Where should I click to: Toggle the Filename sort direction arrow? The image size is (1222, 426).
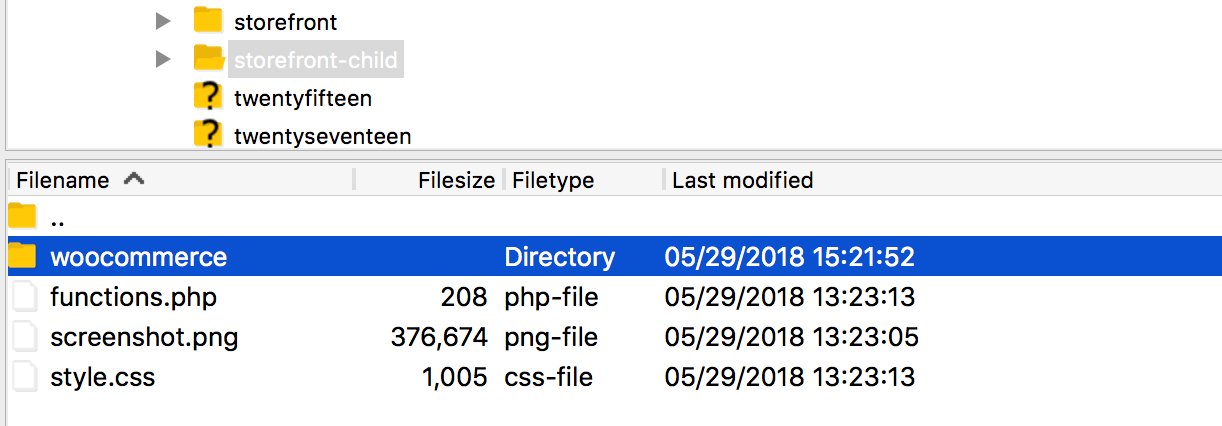[x=133, y=179]
